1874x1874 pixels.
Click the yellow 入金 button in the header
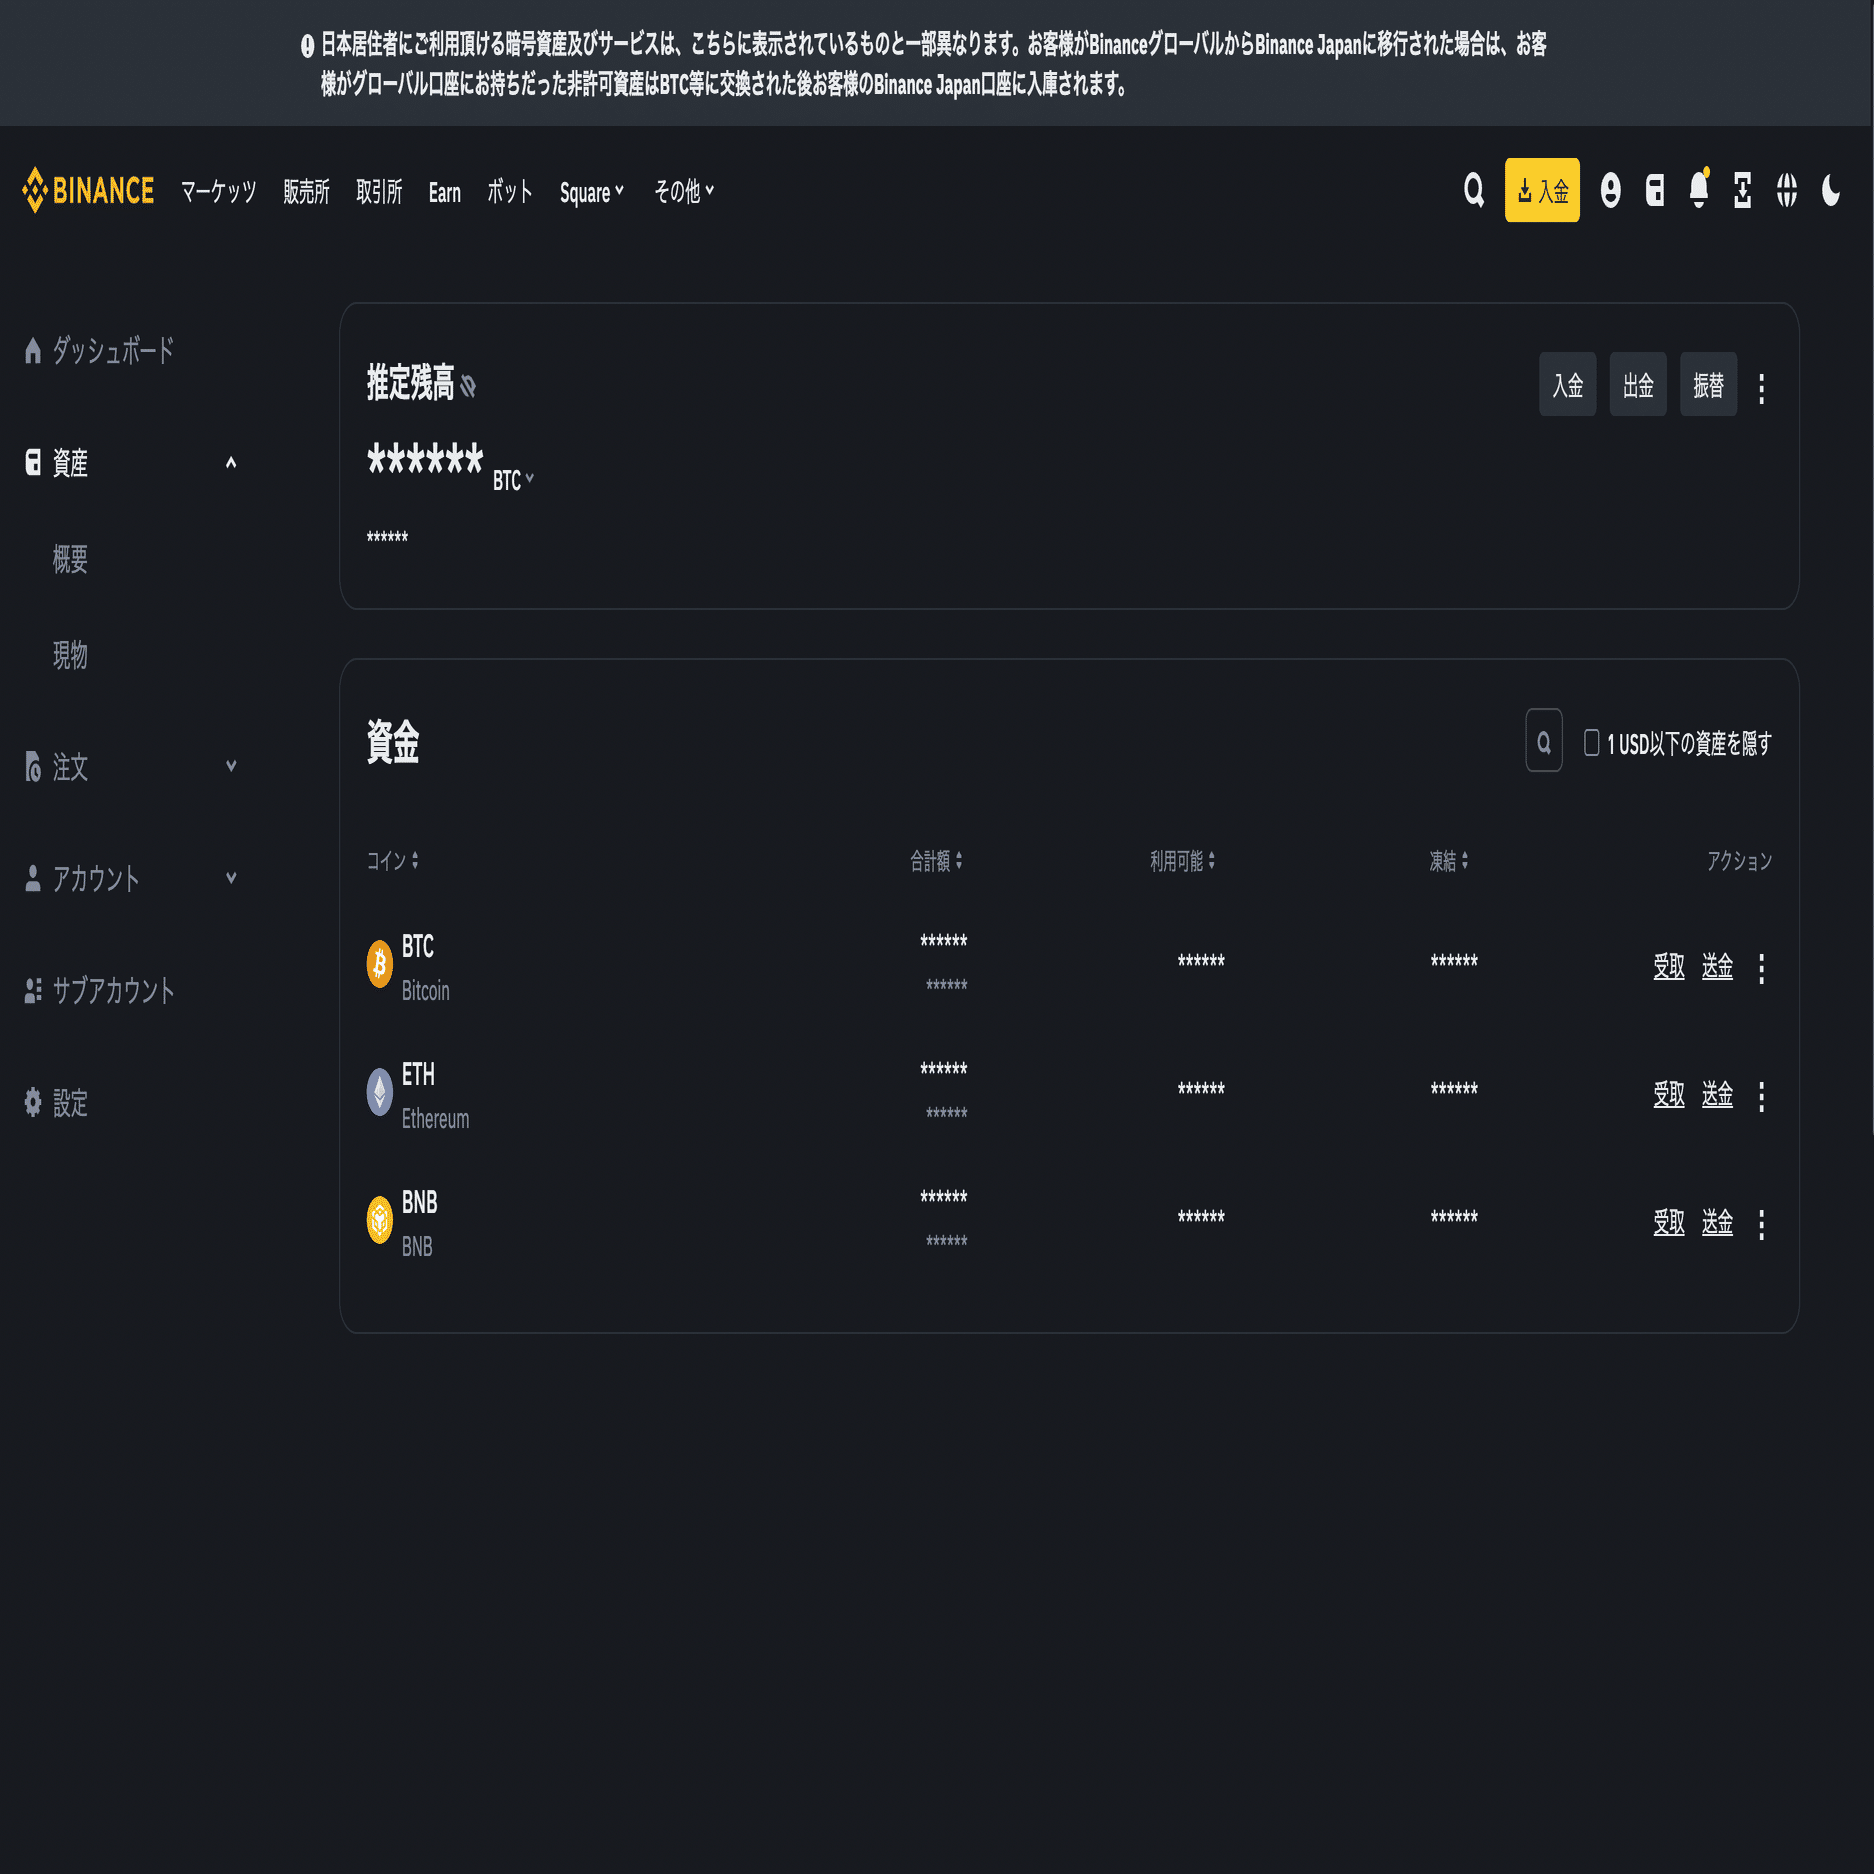pyautogui.click(x=1542, y=190)
